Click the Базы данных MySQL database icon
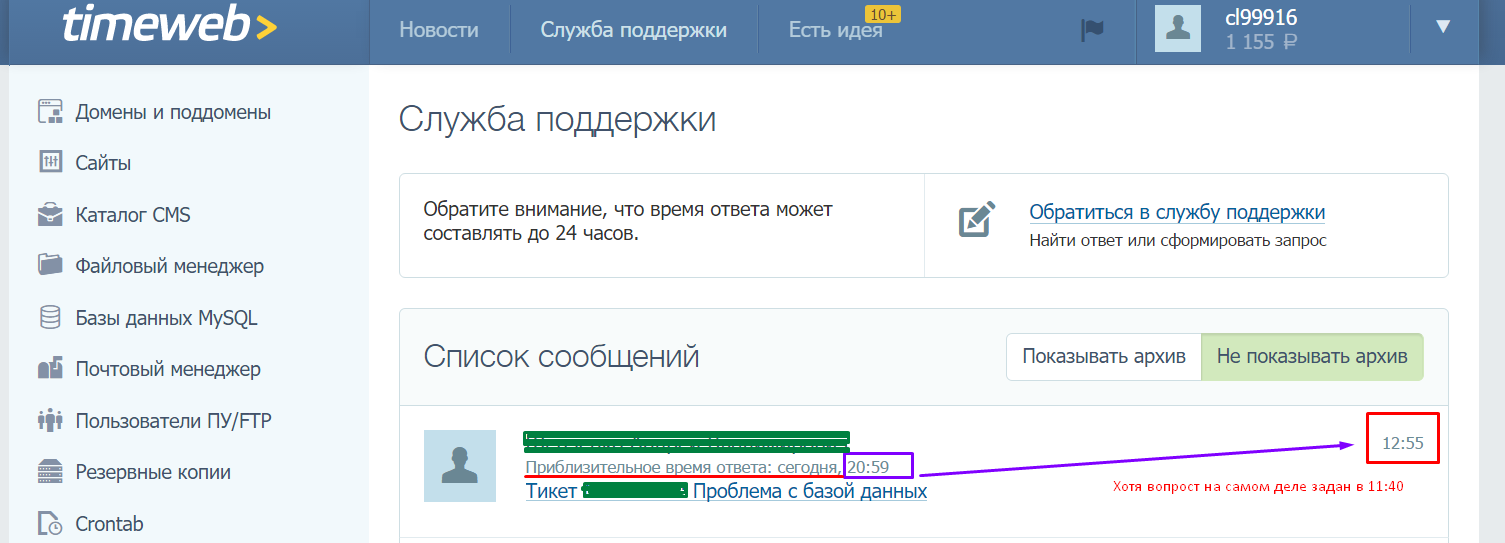The width and height of the screenshot is (1505, 543). click(x=50, y=318)
